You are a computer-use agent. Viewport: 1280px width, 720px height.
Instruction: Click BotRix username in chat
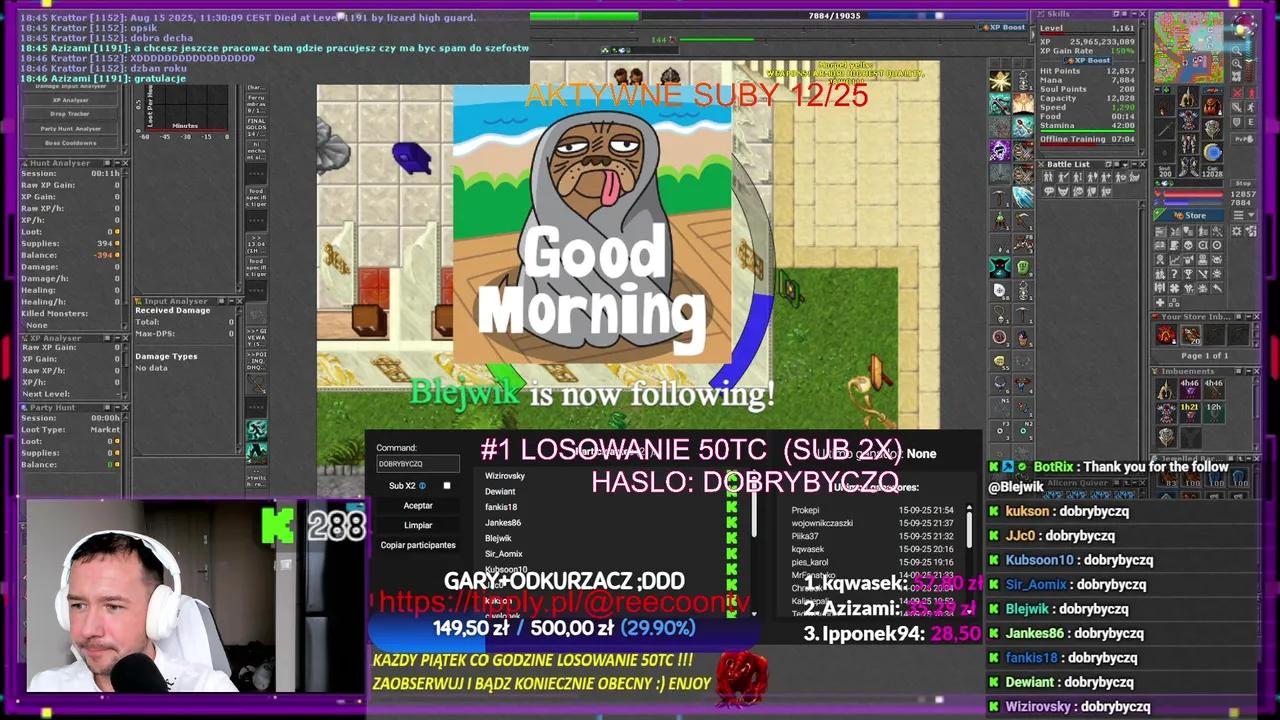click(x=1053, y=467)
